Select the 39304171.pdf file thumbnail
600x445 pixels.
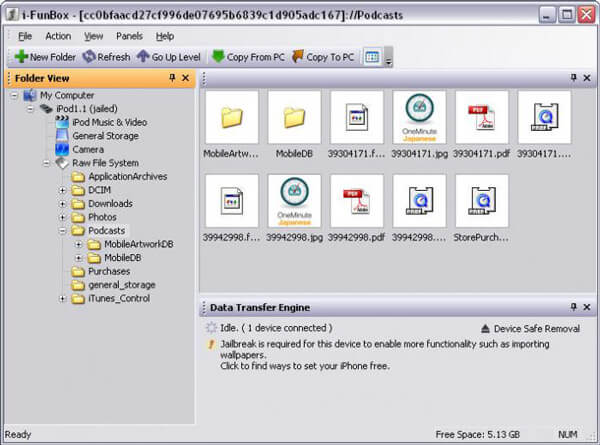[x=481, y=125]
